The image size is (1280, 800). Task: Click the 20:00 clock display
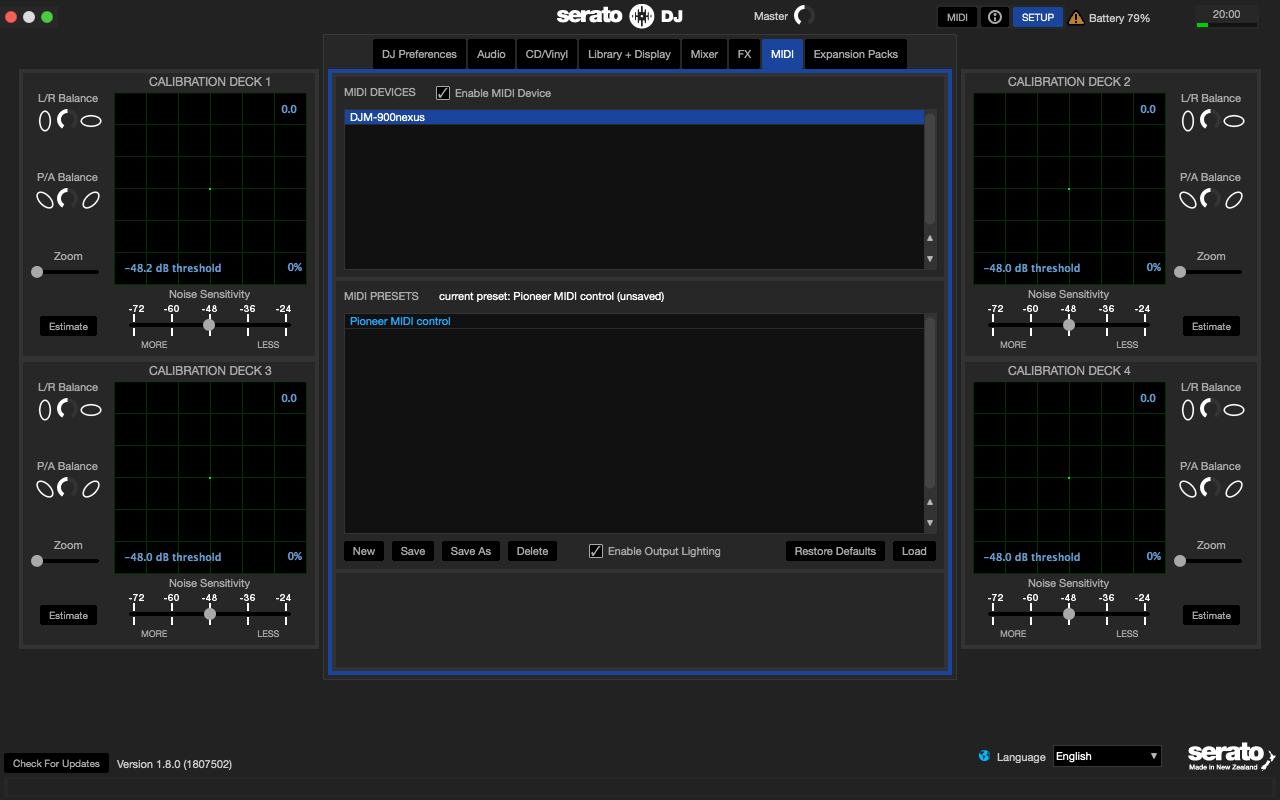pyautogui.click(x=1226, y=14)
